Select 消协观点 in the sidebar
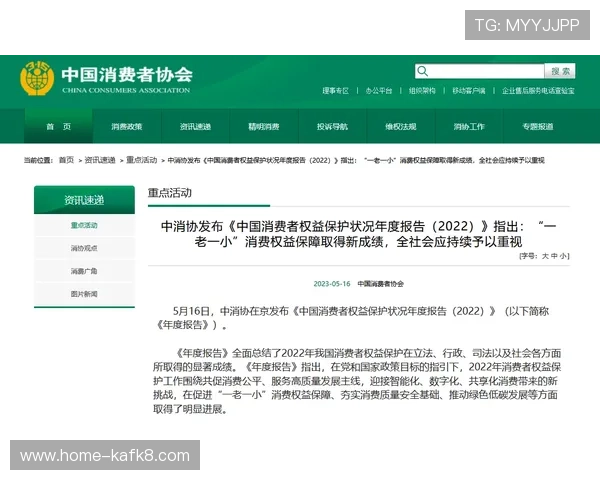 [84, 248]
